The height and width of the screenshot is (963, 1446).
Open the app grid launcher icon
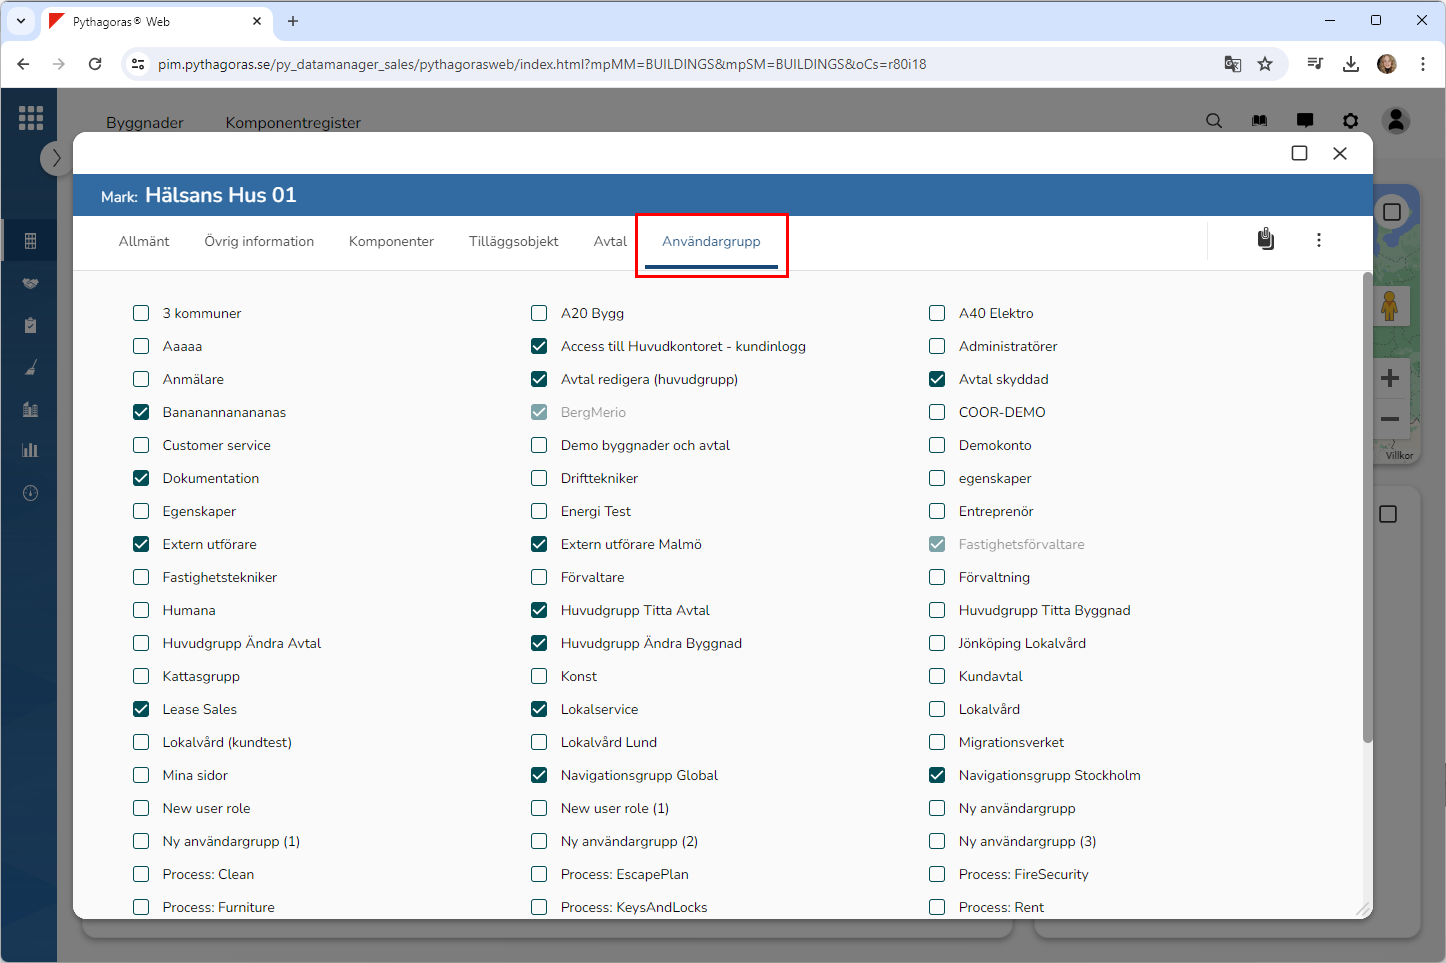[31, 118]
